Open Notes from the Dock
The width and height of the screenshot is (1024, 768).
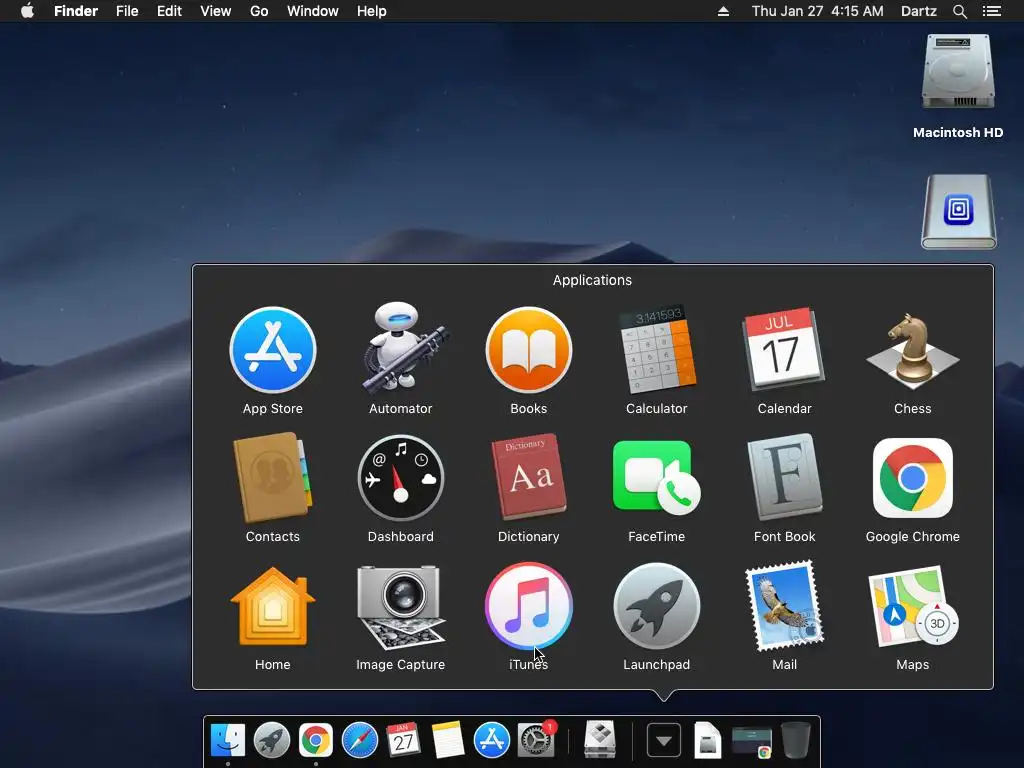coord(448,740)
